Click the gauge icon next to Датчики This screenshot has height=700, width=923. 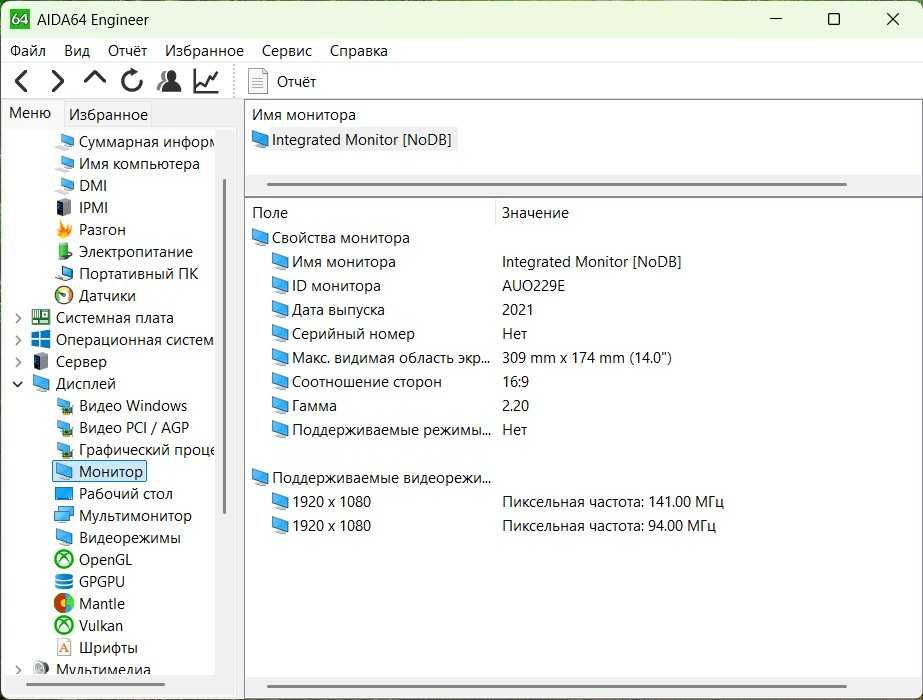64,296
